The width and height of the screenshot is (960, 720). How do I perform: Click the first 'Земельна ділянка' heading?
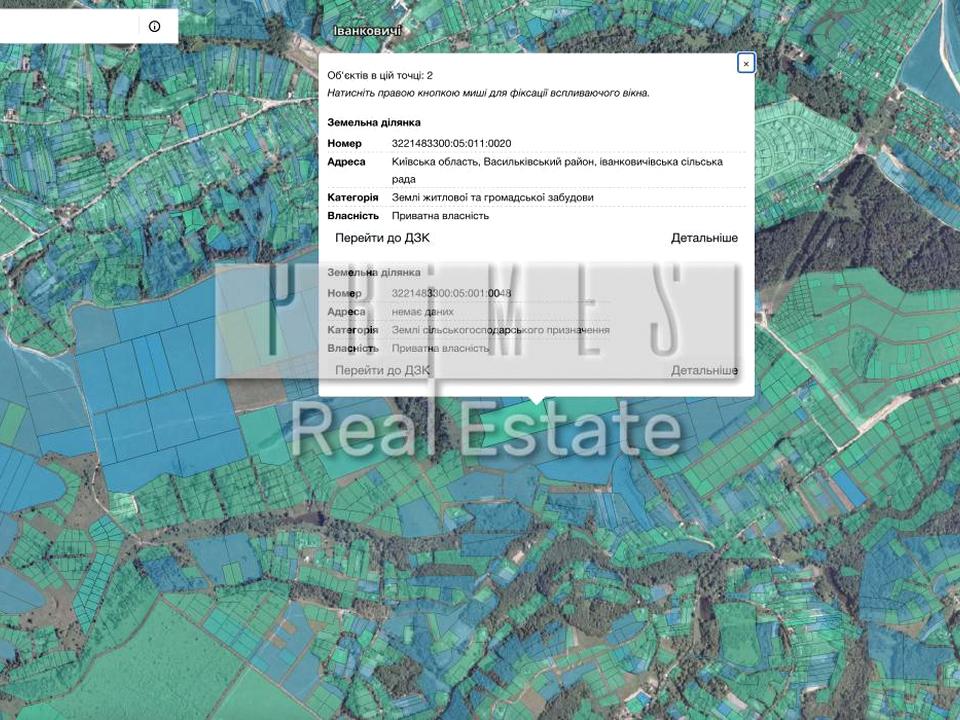click(374, 122)
